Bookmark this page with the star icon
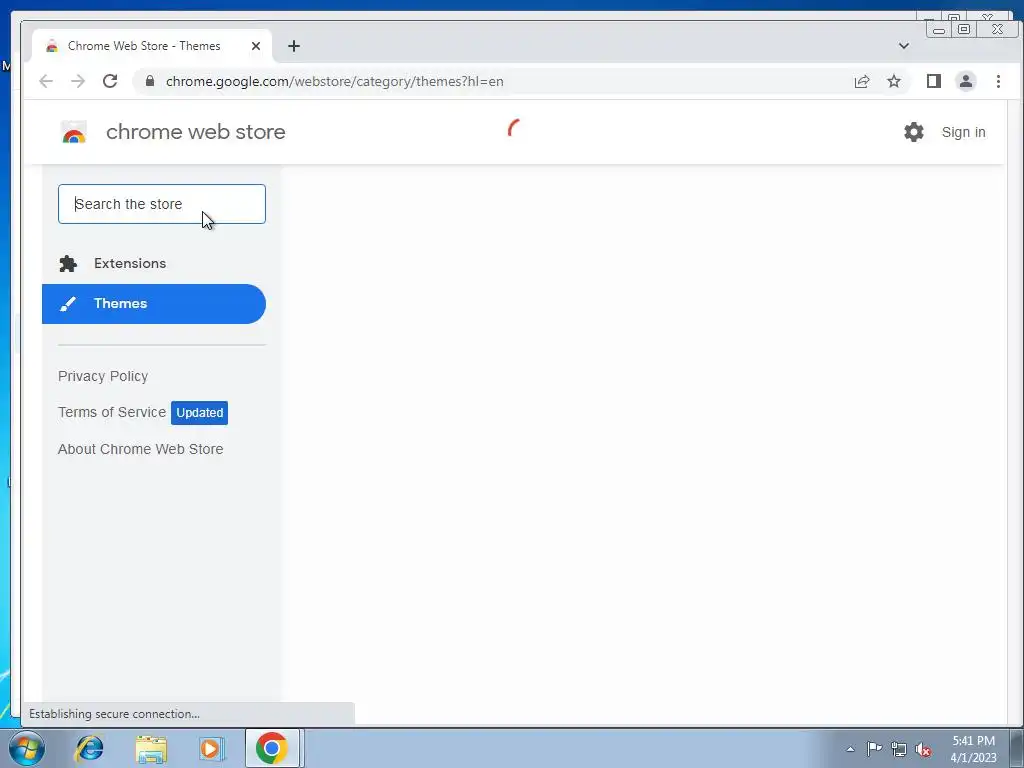The height and width of the screenshot is (768, 1024). tap(894, 81)
